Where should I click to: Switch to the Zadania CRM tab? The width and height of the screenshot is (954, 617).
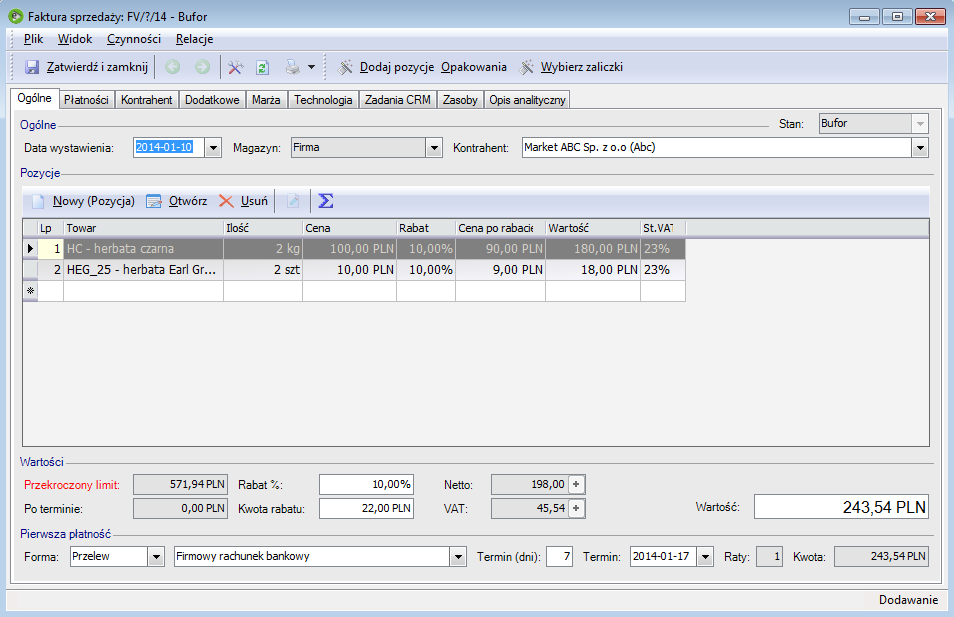pos(398,100)
